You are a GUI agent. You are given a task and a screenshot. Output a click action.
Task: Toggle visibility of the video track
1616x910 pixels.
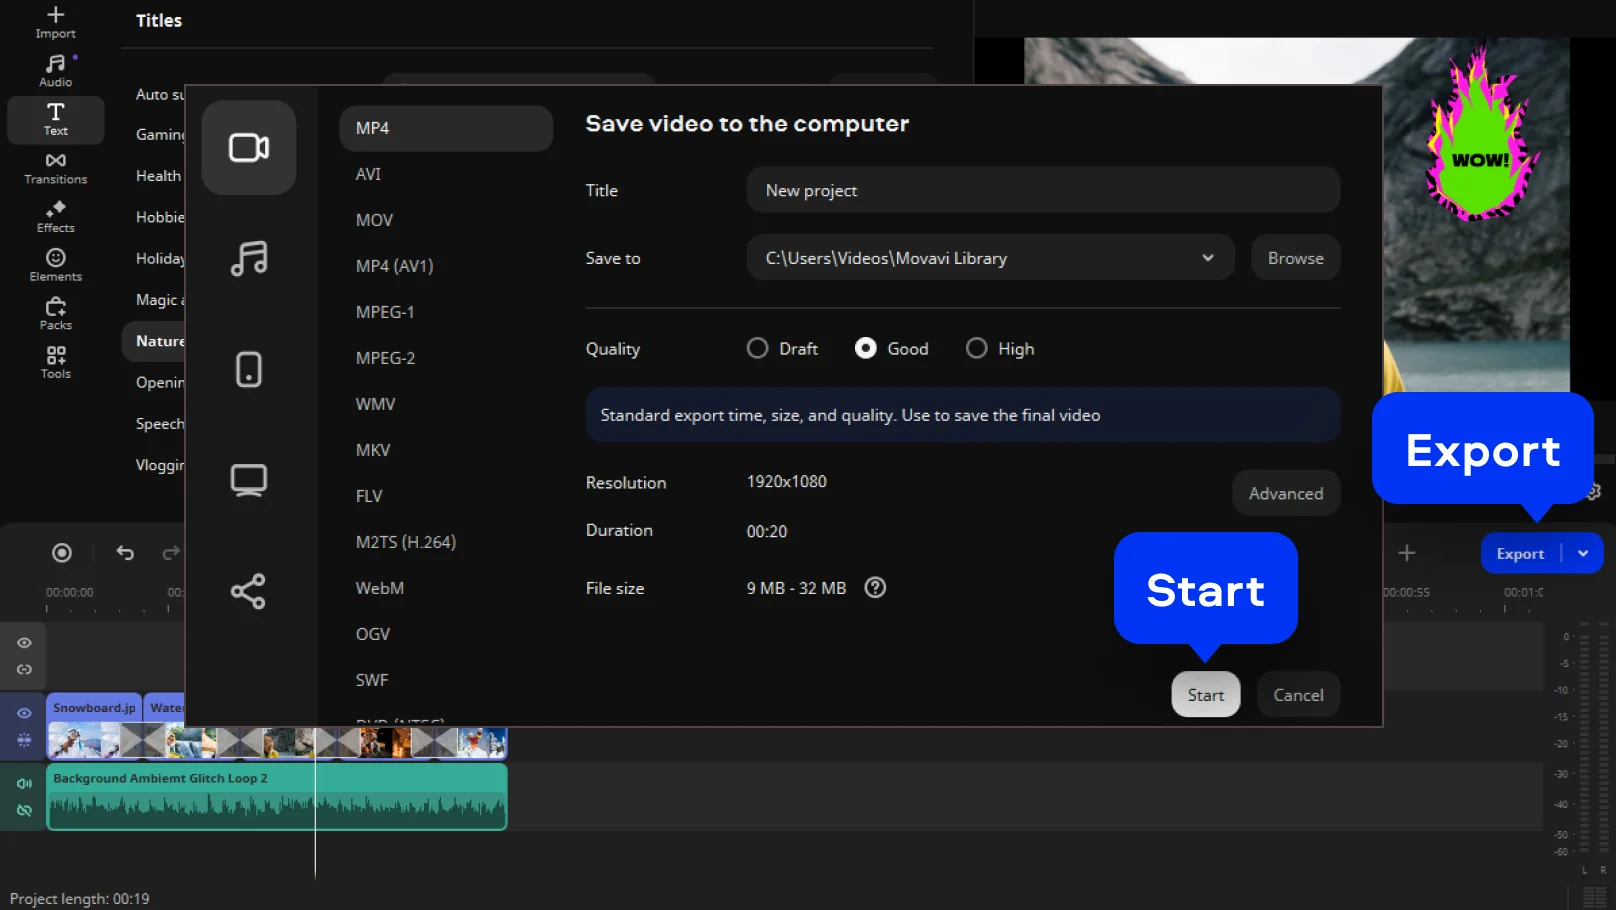pos(24,713)
